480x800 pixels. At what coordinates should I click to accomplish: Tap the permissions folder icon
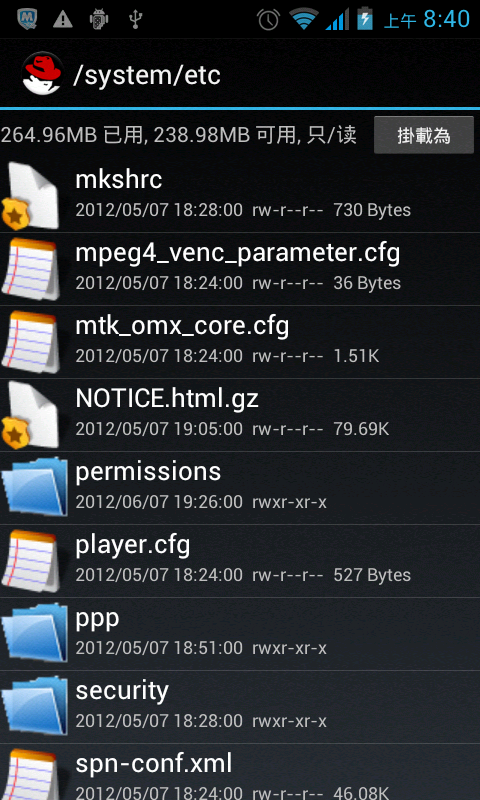[x=35, y=487]
